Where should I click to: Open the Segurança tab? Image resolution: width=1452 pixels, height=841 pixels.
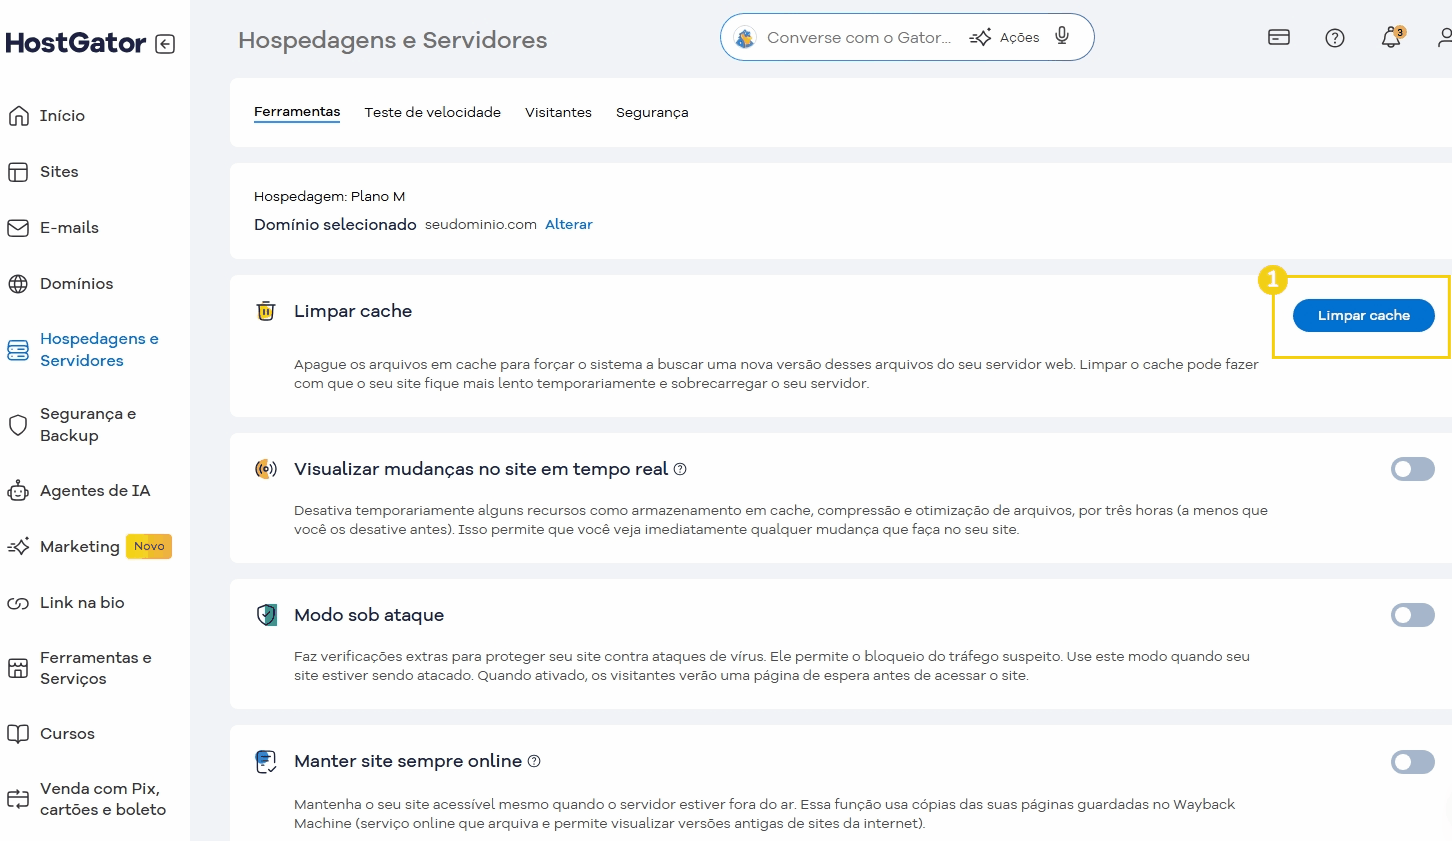pos(652,112)
